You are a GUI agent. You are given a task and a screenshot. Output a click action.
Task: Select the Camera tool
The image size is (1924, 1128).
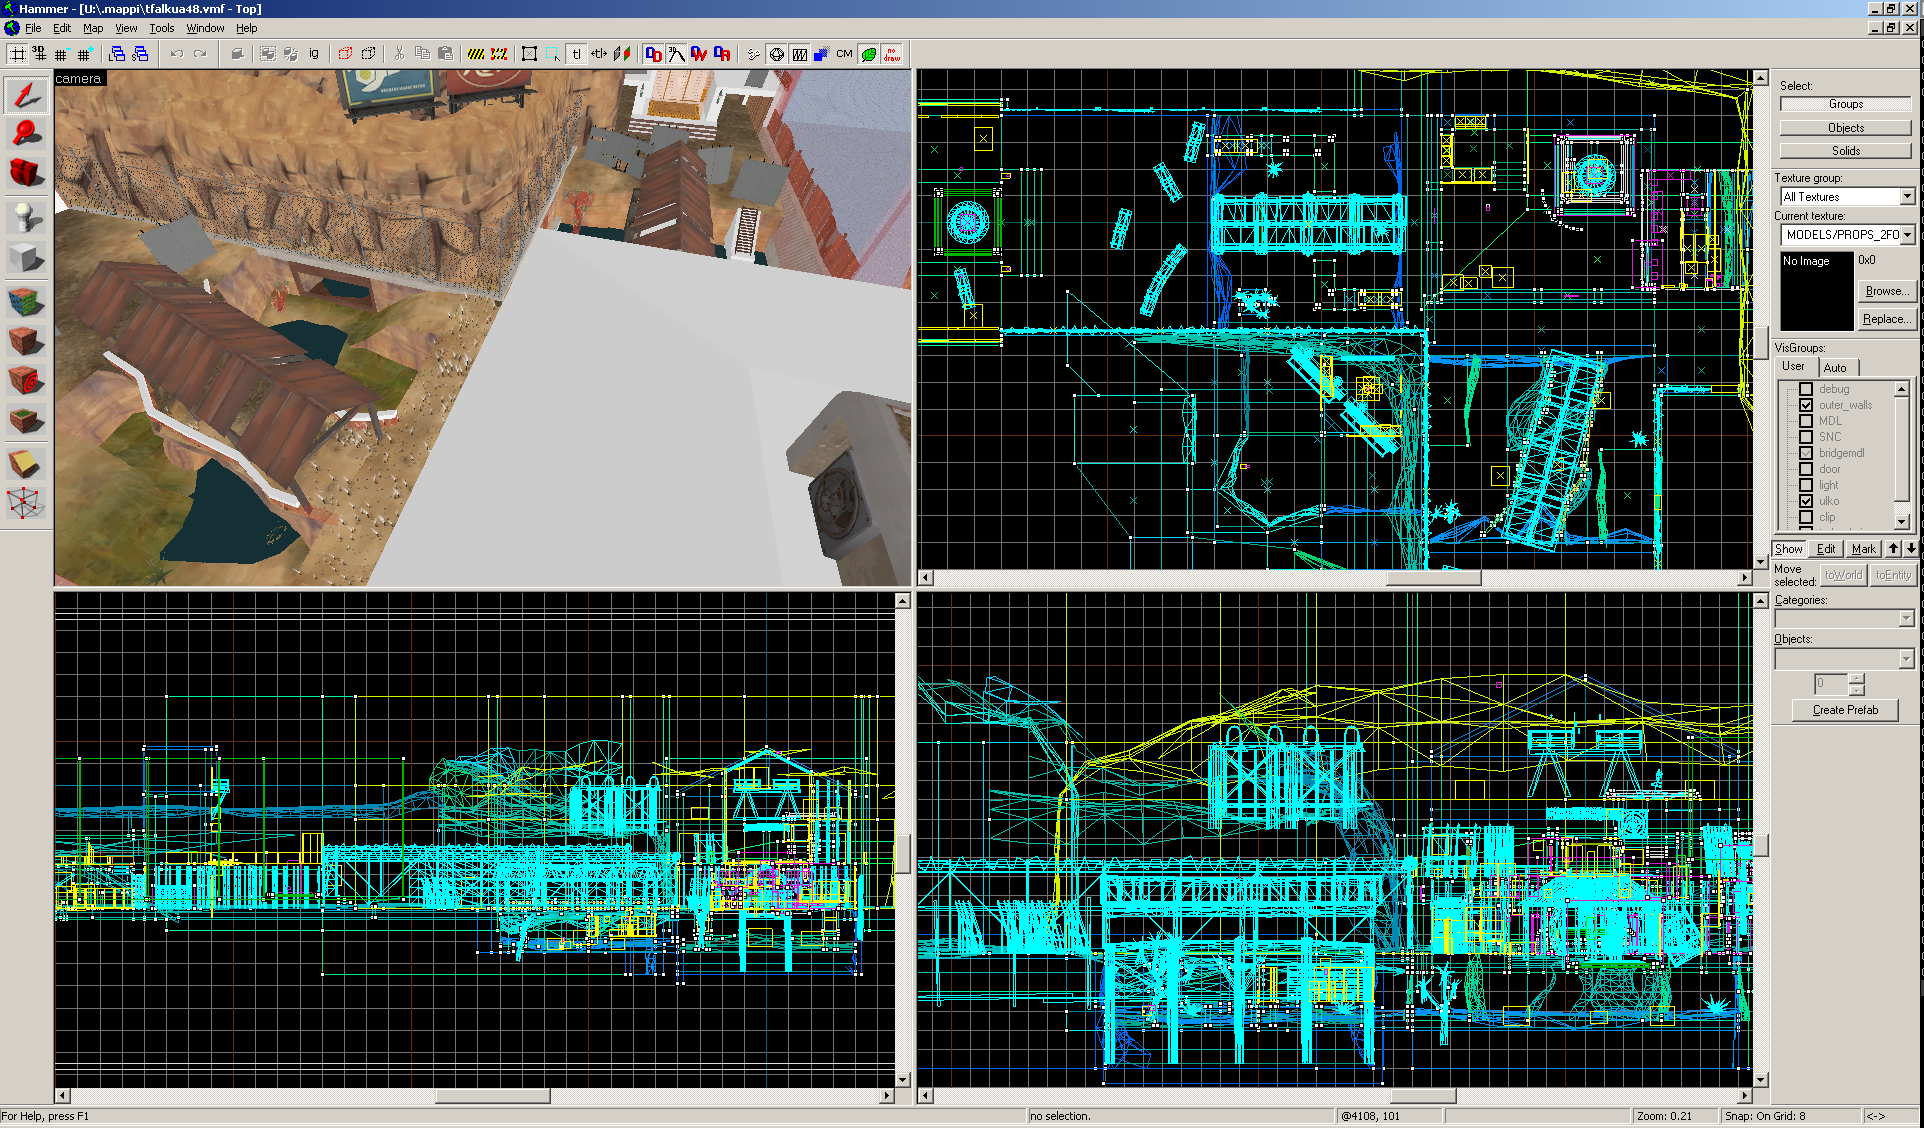point(26,173)
